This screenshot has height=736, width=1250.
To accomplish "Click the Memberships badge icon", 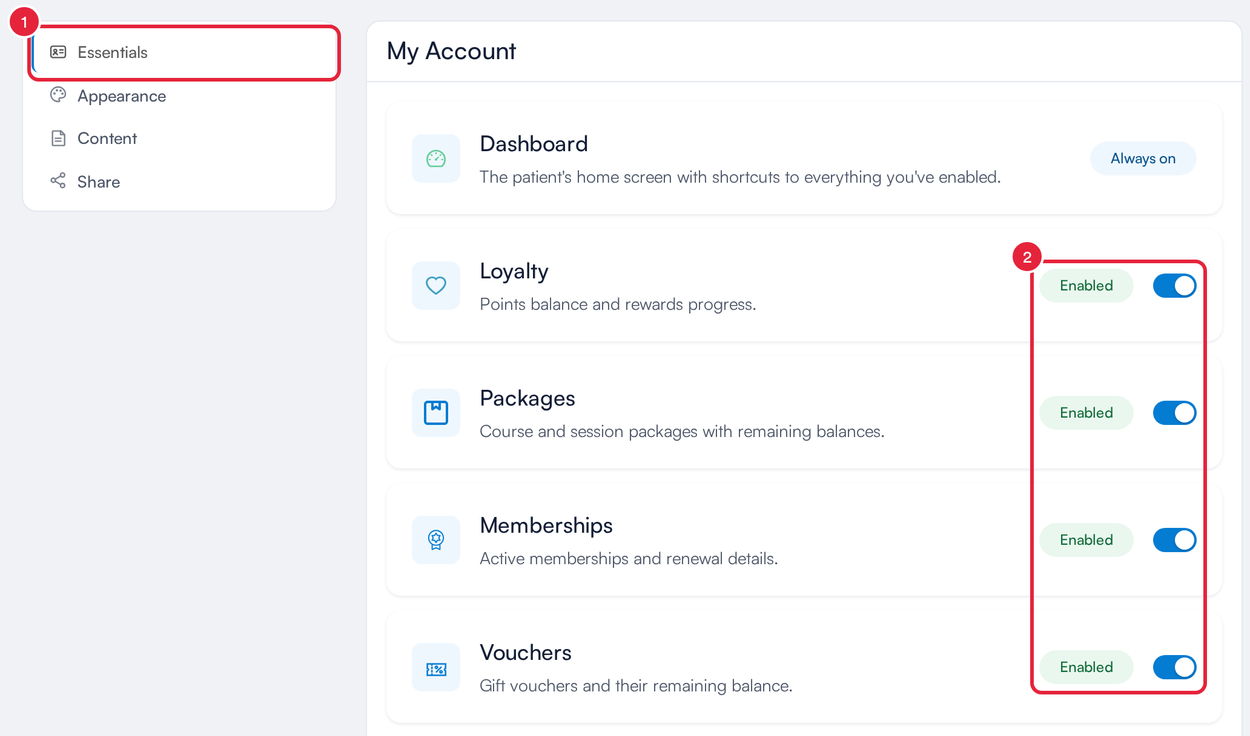I will click(436, 539).
